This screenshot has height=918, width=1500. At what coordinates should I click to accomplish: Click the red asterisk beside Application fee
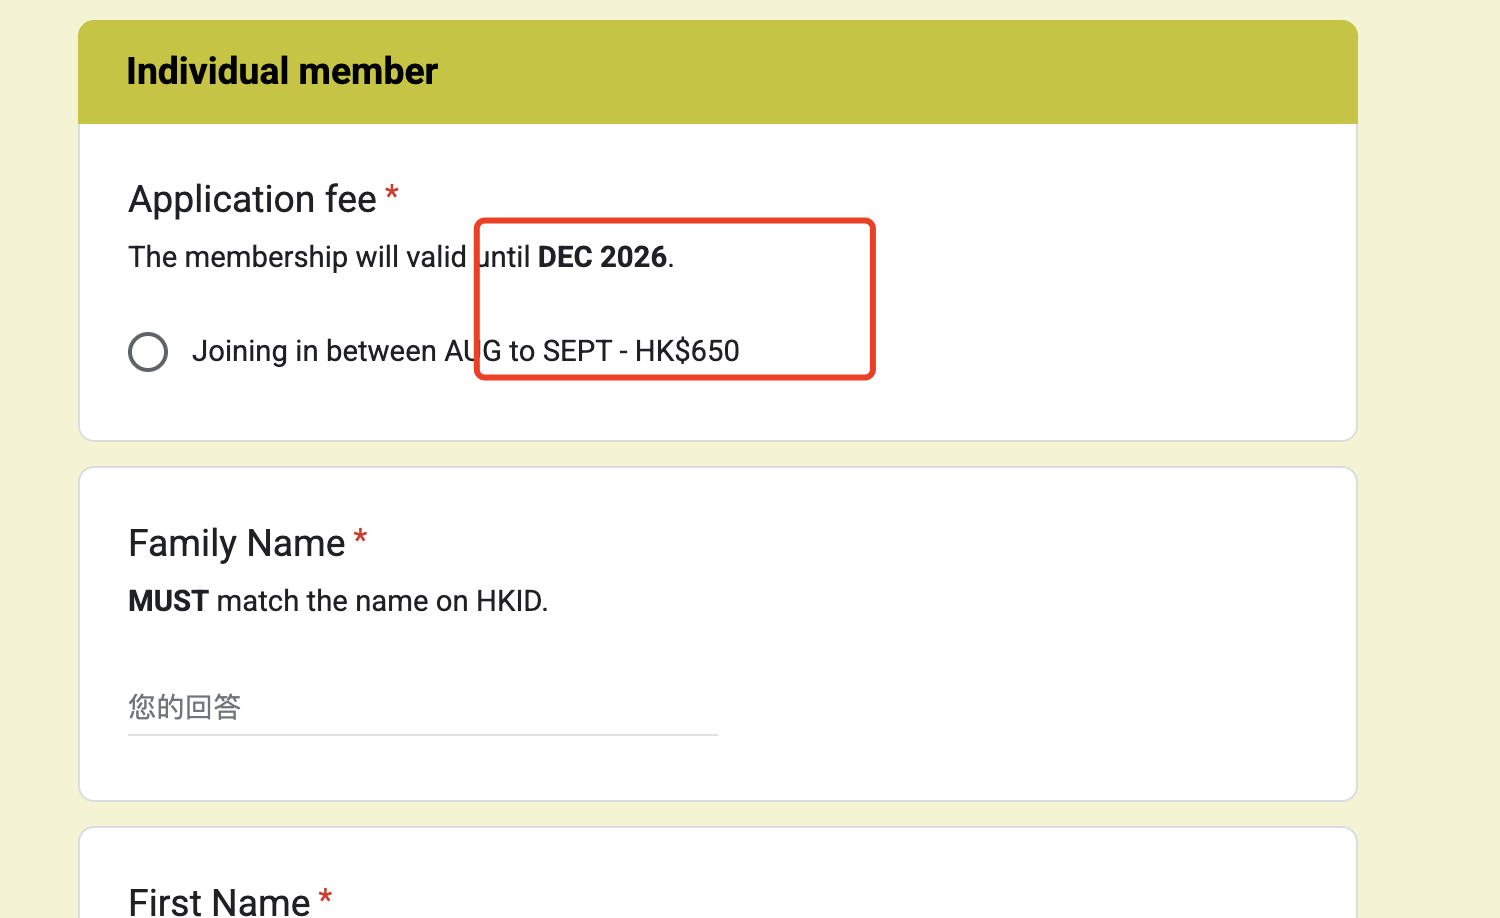392,194
